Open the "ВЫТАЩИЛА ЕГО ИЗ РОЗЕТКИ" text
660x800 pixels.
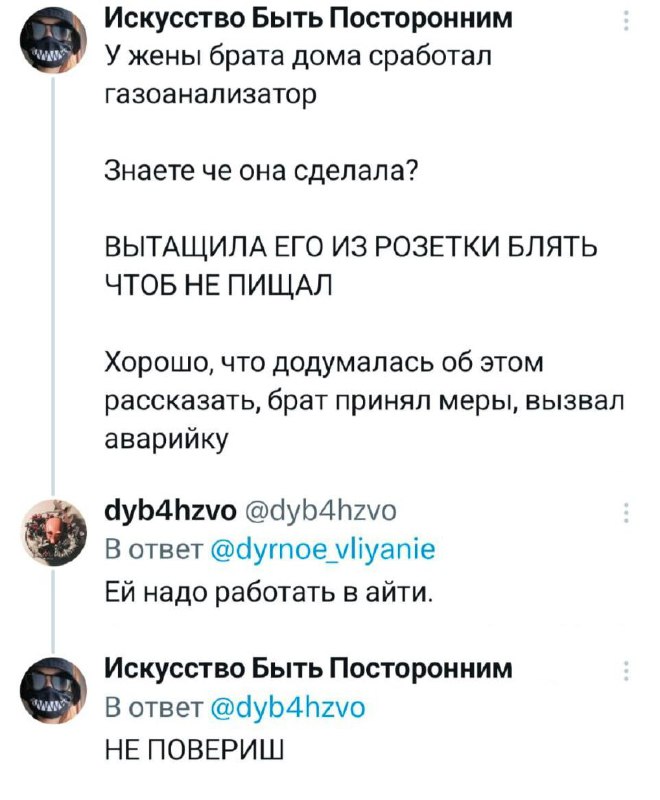351,266
